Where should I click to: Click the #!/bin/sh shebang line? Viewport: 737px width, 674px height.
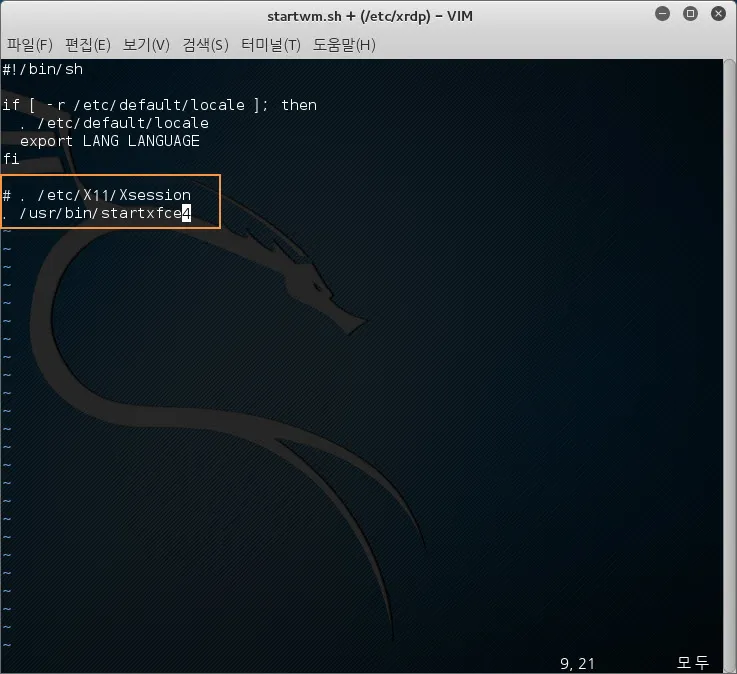point(43,69)
